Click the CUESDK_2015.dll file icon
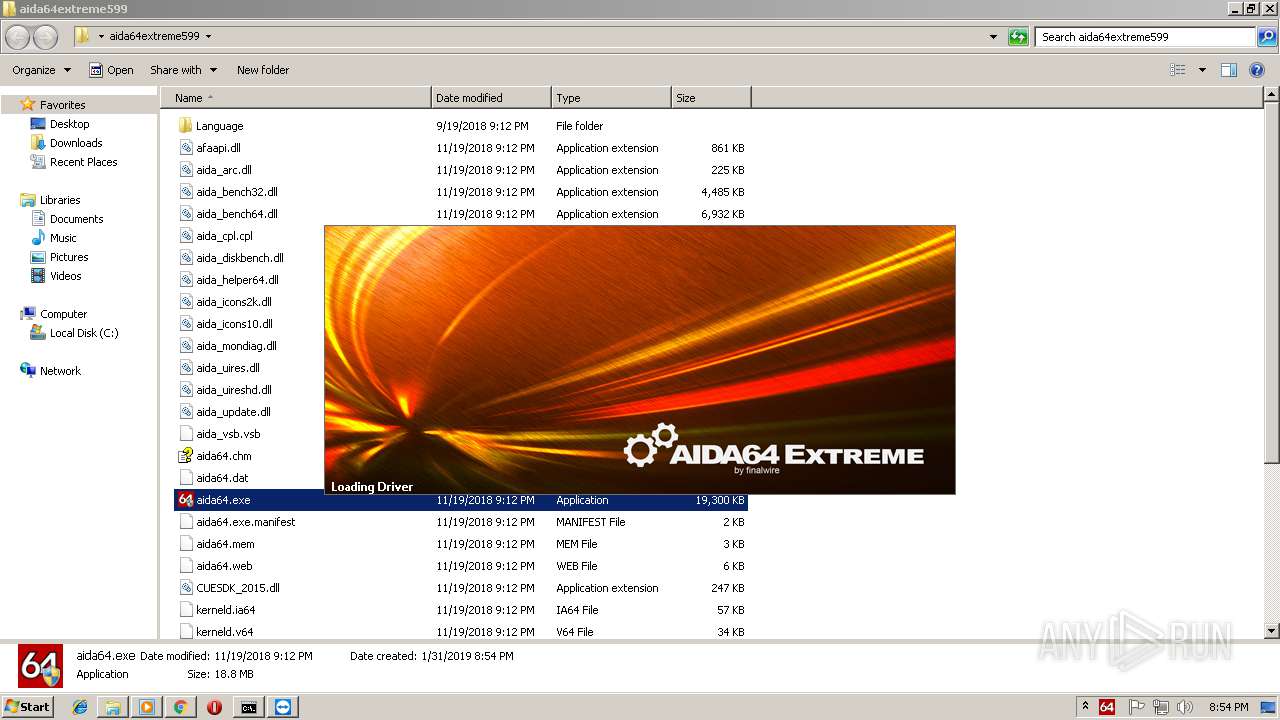 (185, 588)
